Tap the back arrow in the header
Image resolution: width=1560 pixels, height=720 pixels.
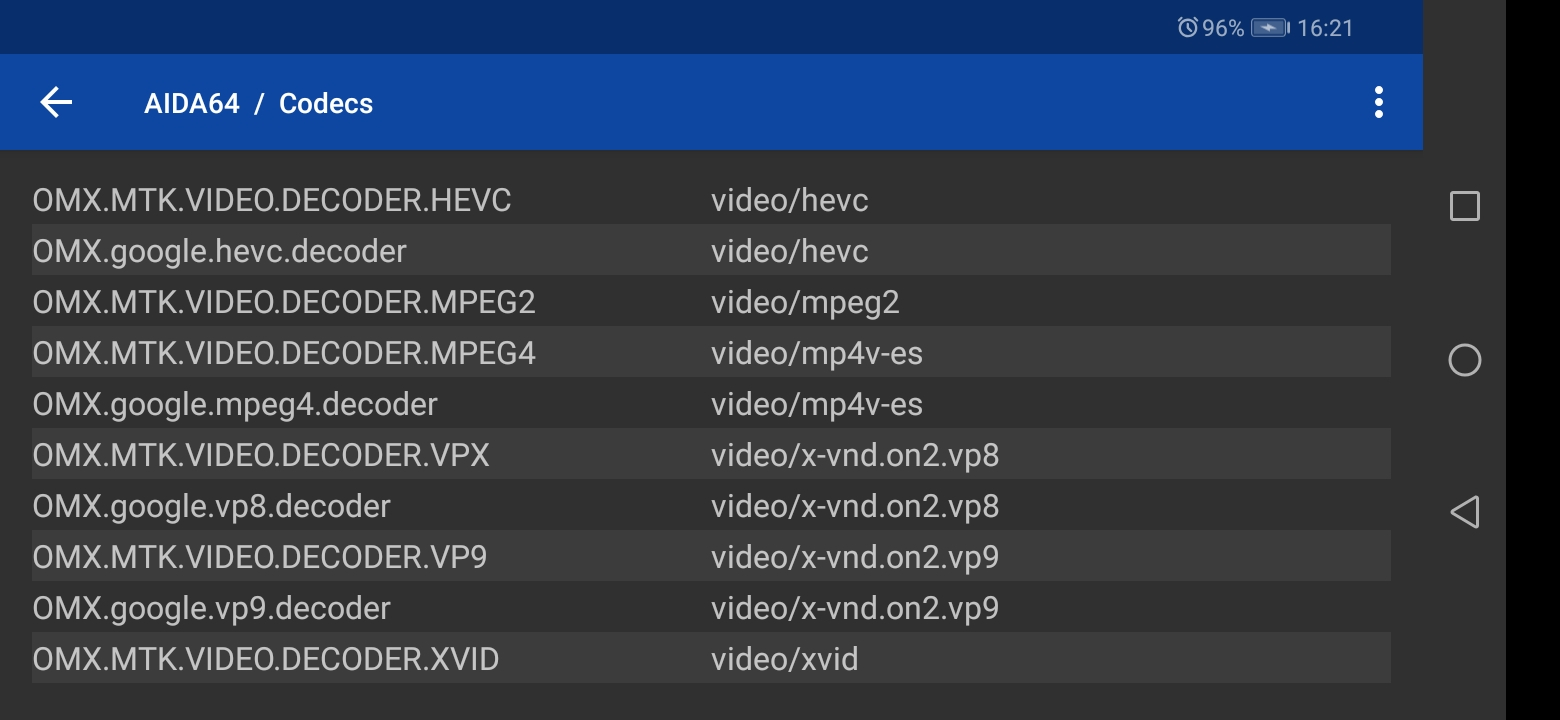coord(56,102)
